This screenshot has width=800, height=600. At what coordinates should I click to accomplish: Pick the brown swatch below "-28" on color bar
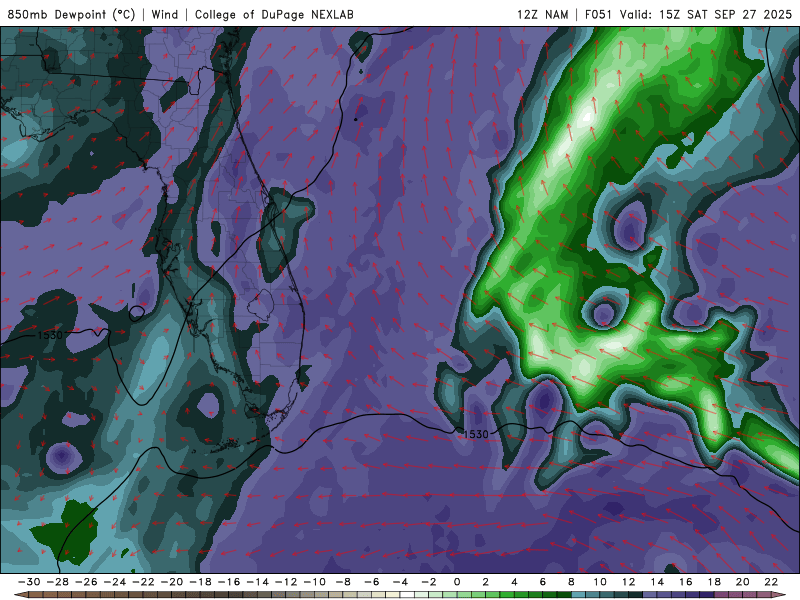point(64,595)
